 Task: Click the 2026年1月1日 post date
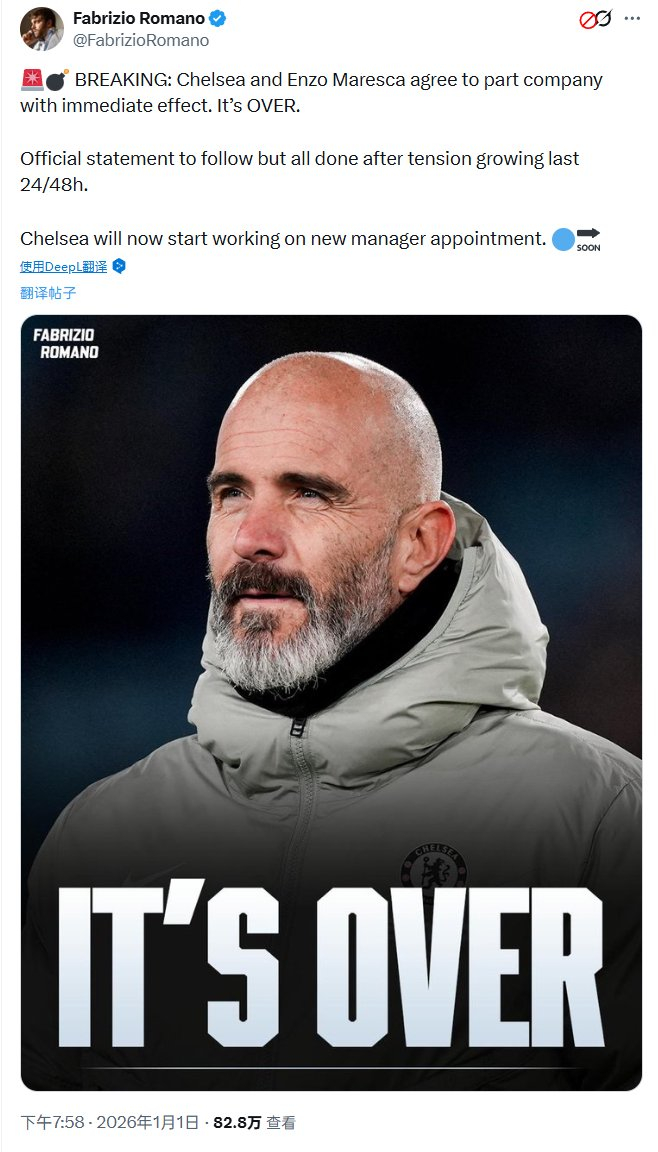(148, 1123)
